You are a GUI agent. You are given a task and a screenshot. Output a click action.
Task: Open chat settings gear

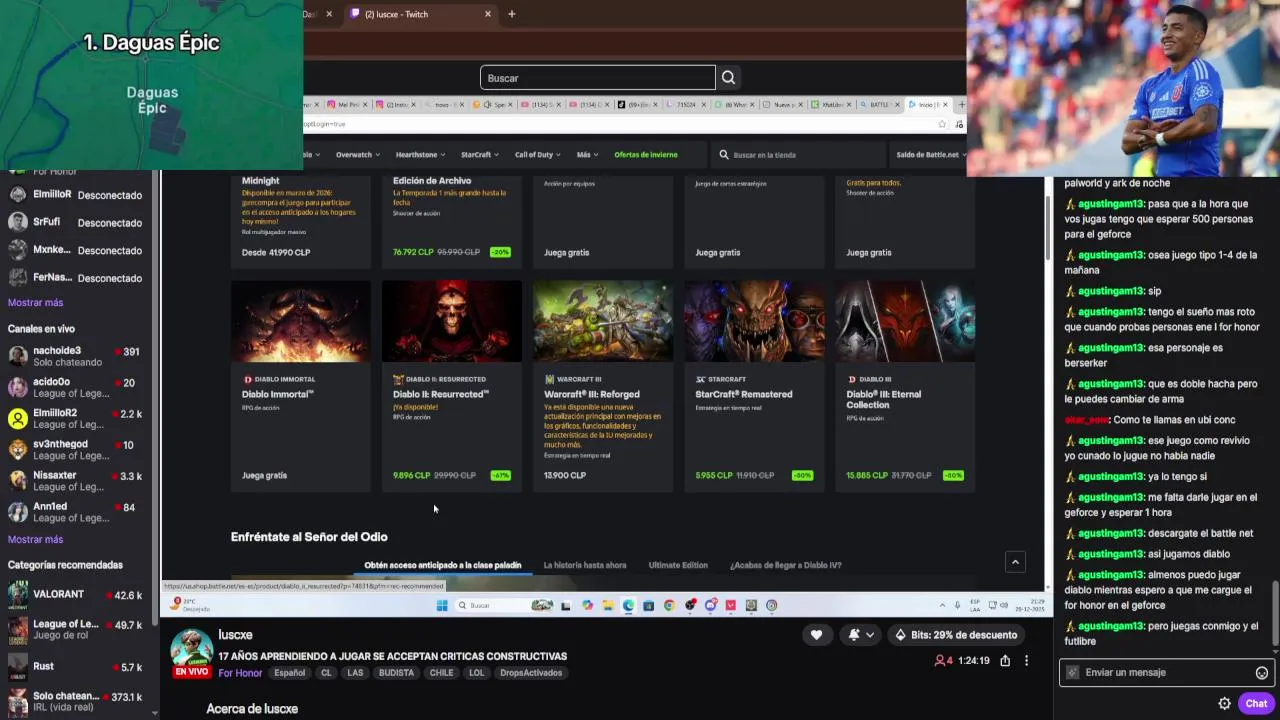[x=1224, y=703]
